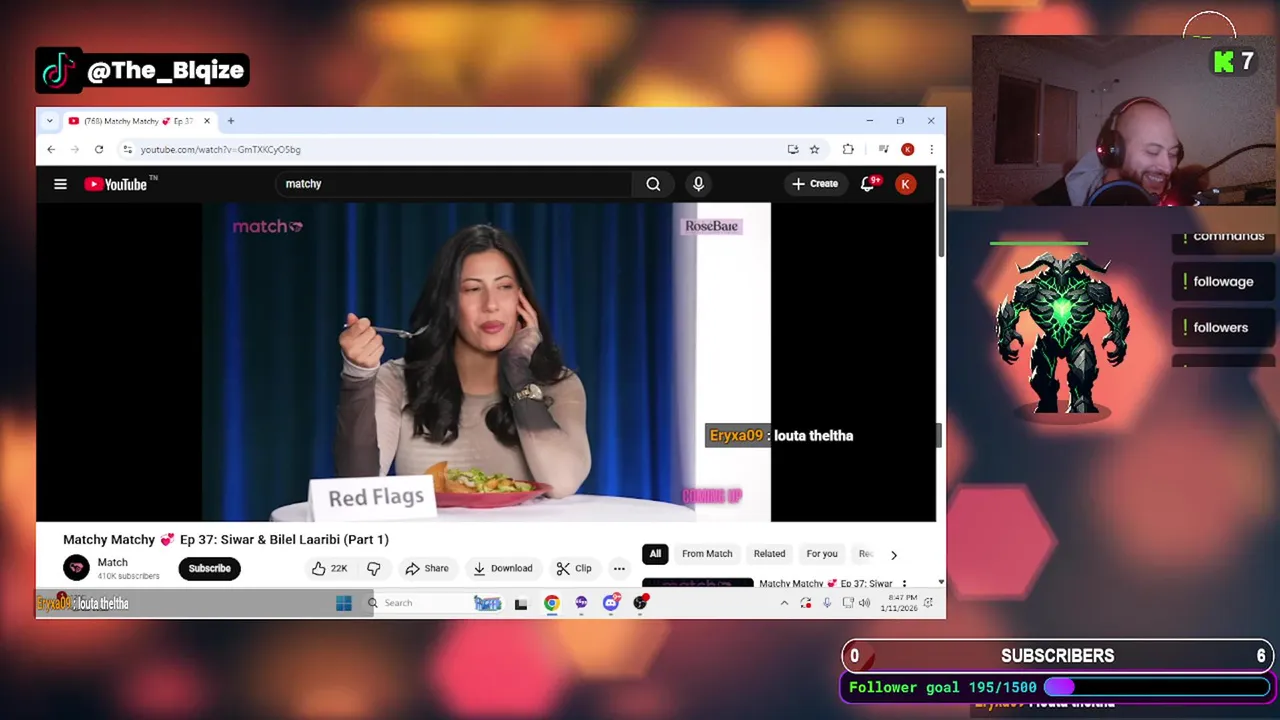This screenshot has height=720, width=1280.
Task: Close the Matchy Matchy browser tab
Action: [x=207, y=121]
